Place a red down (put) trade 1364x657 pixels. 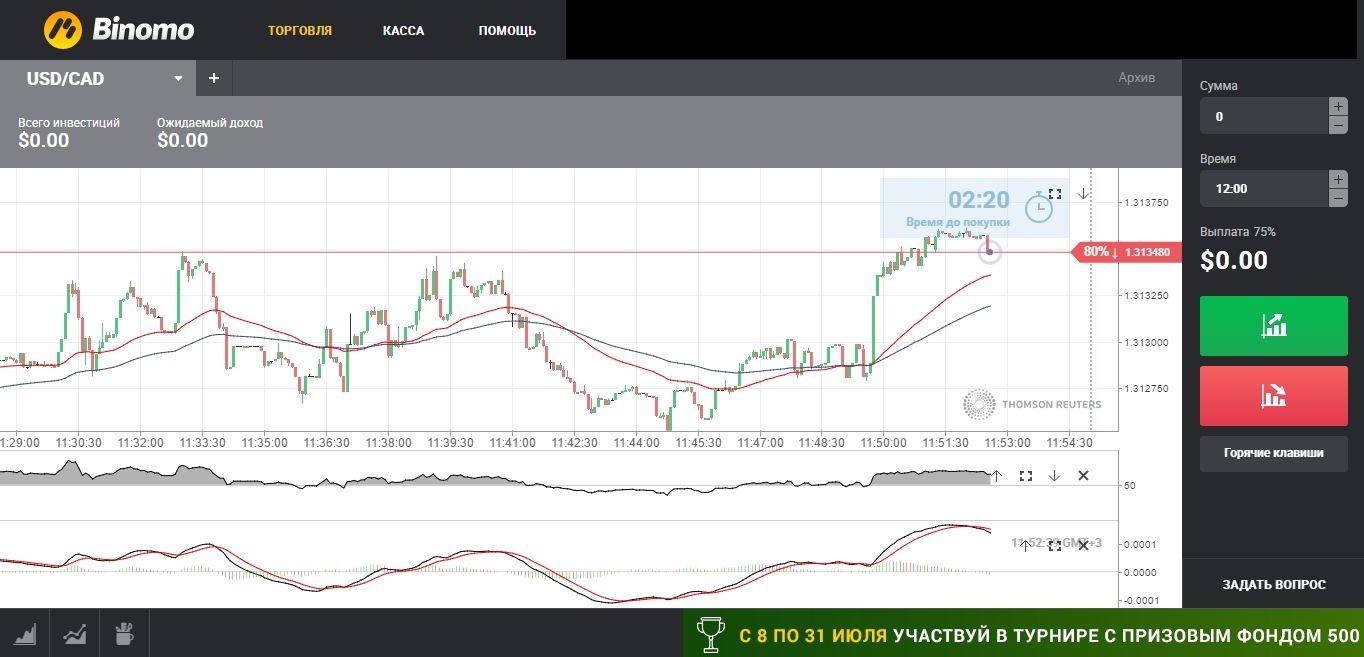1274,396
